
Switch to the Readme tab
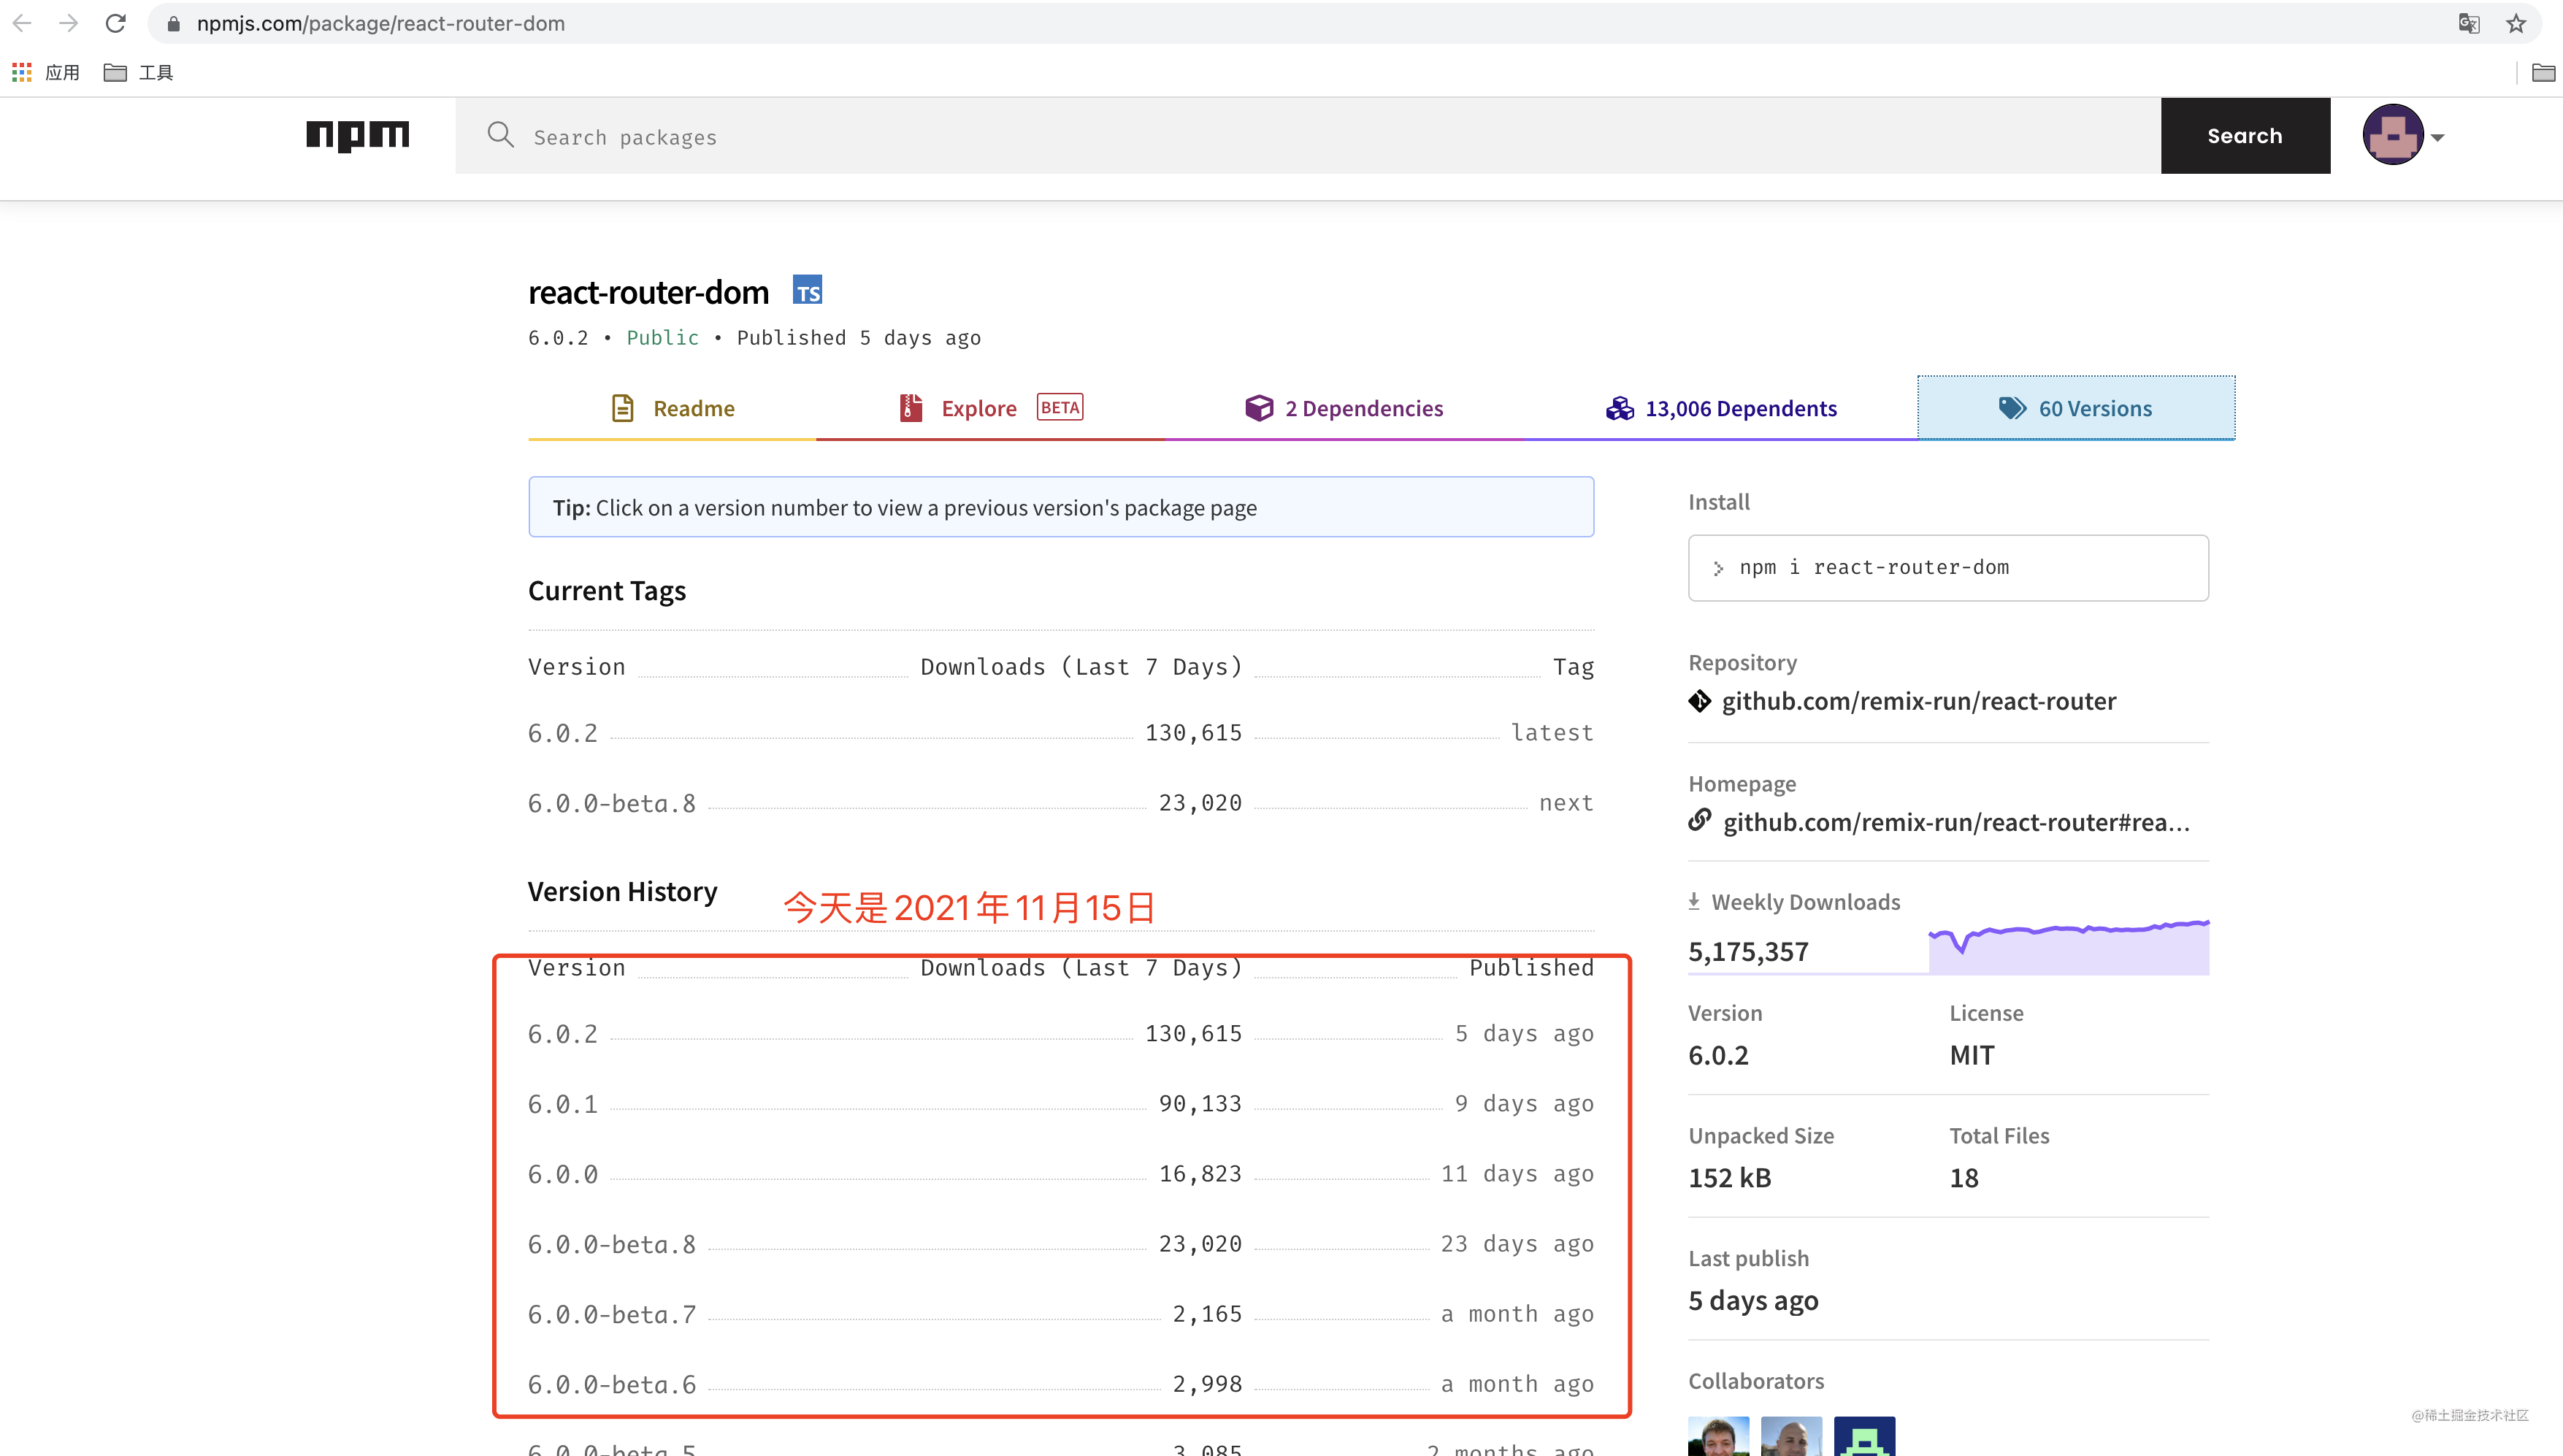(x=672, y=408)
